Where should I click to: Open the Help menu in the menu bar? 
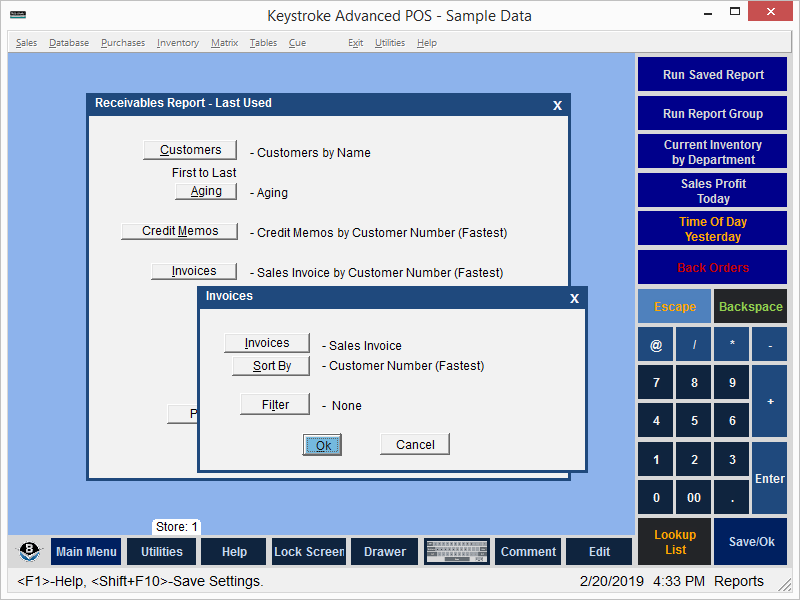pyautogui.click(x=427, y=43)
